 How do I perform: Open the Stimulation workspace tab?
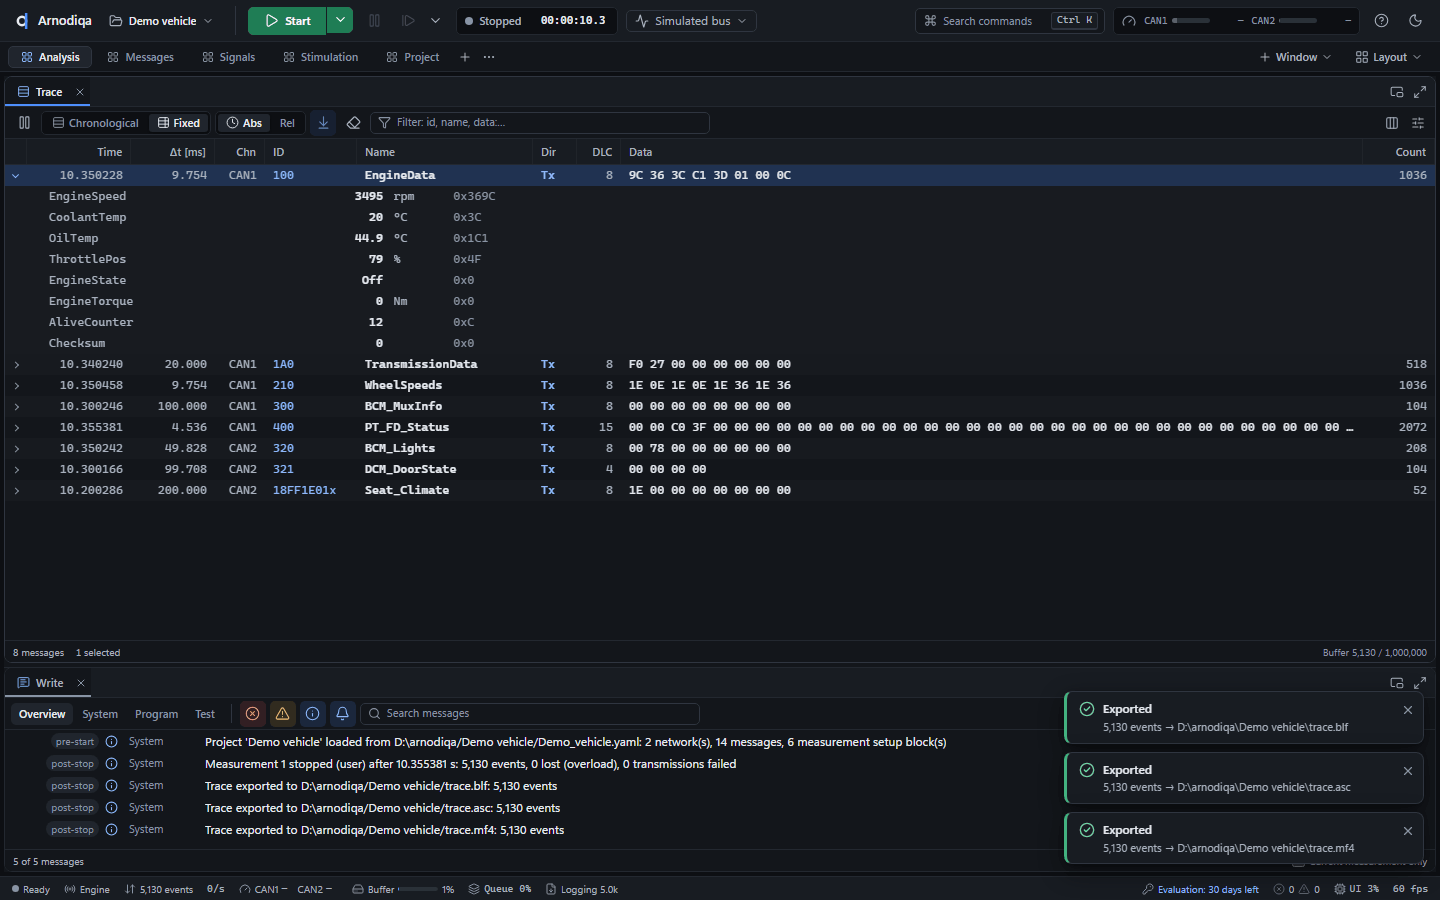point(321,57)
